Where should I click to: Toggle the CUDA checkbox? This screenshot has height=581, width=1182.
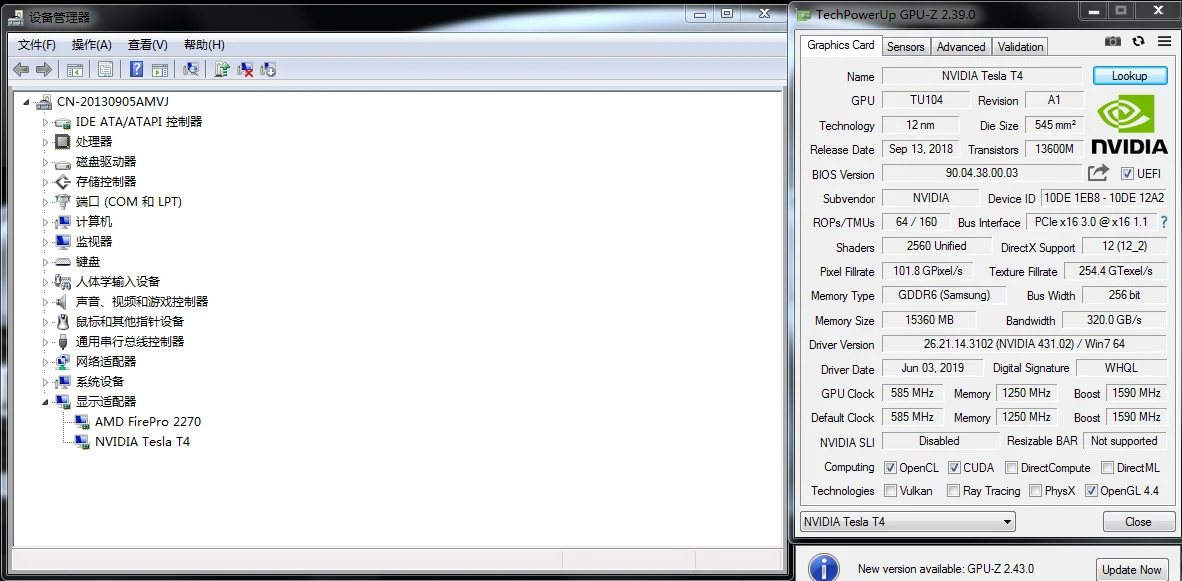(954, 467)
